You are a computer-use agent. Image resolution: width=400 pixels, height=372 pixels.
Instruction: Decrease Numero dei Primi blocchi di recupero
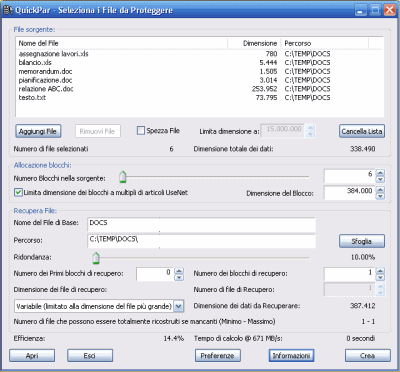[x=179, y=278]
